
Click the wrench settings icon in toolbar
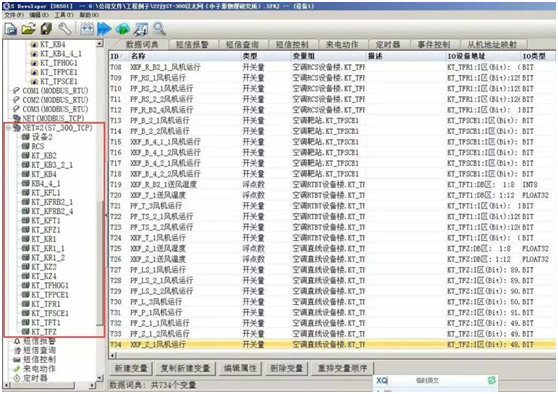pyautogui.click(x=65, y=29)
